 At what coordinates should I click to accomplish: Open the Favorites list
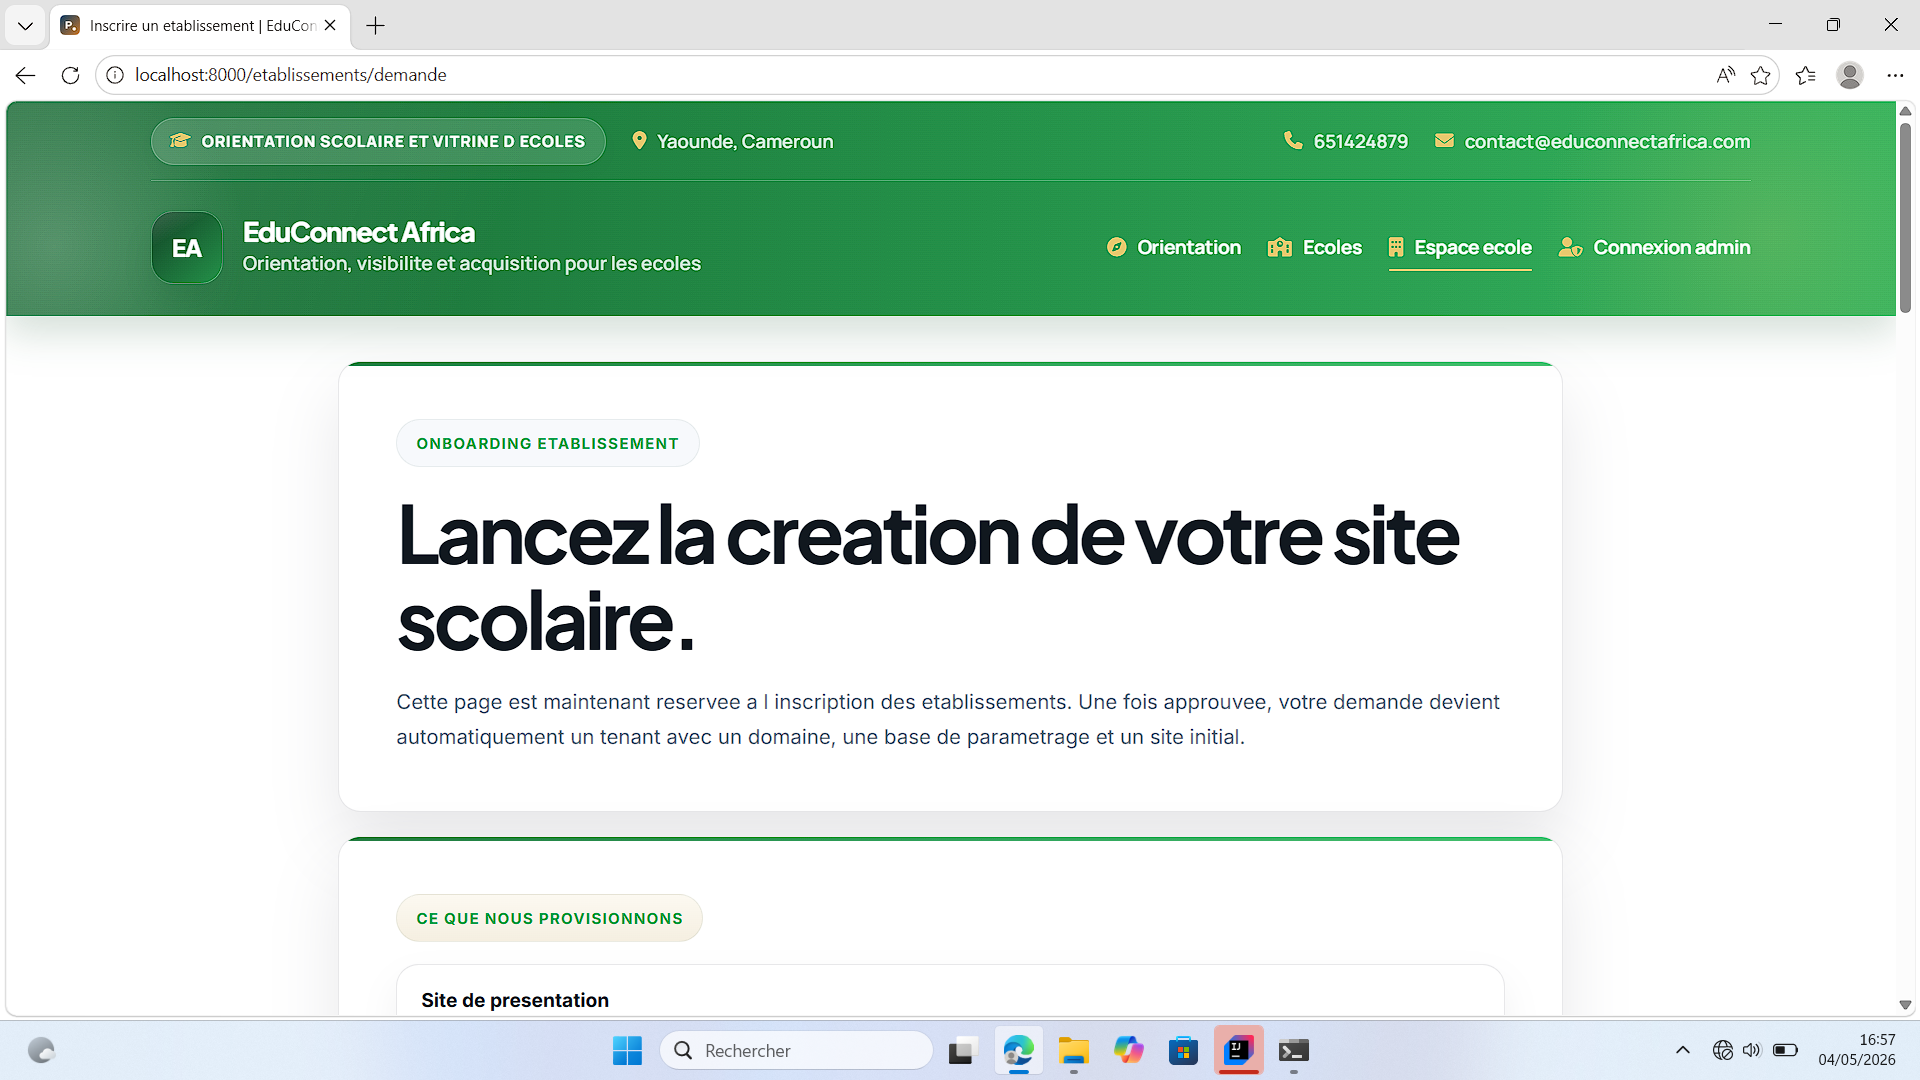[x=1806, y=75]
